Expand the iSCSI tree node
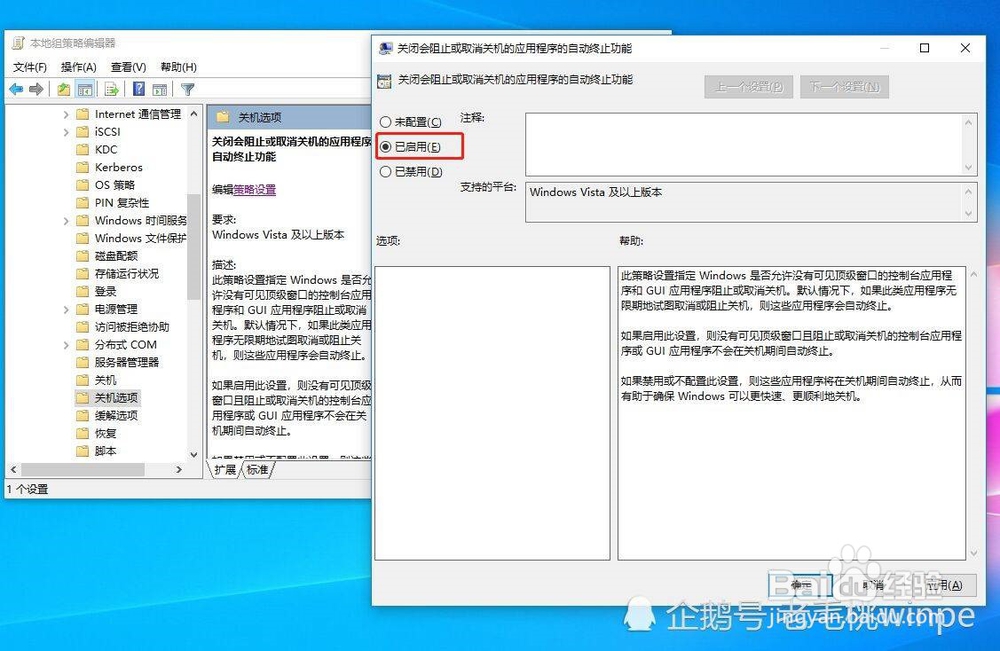This screenshot has width=1000, height=651. [x=66, y=132]
